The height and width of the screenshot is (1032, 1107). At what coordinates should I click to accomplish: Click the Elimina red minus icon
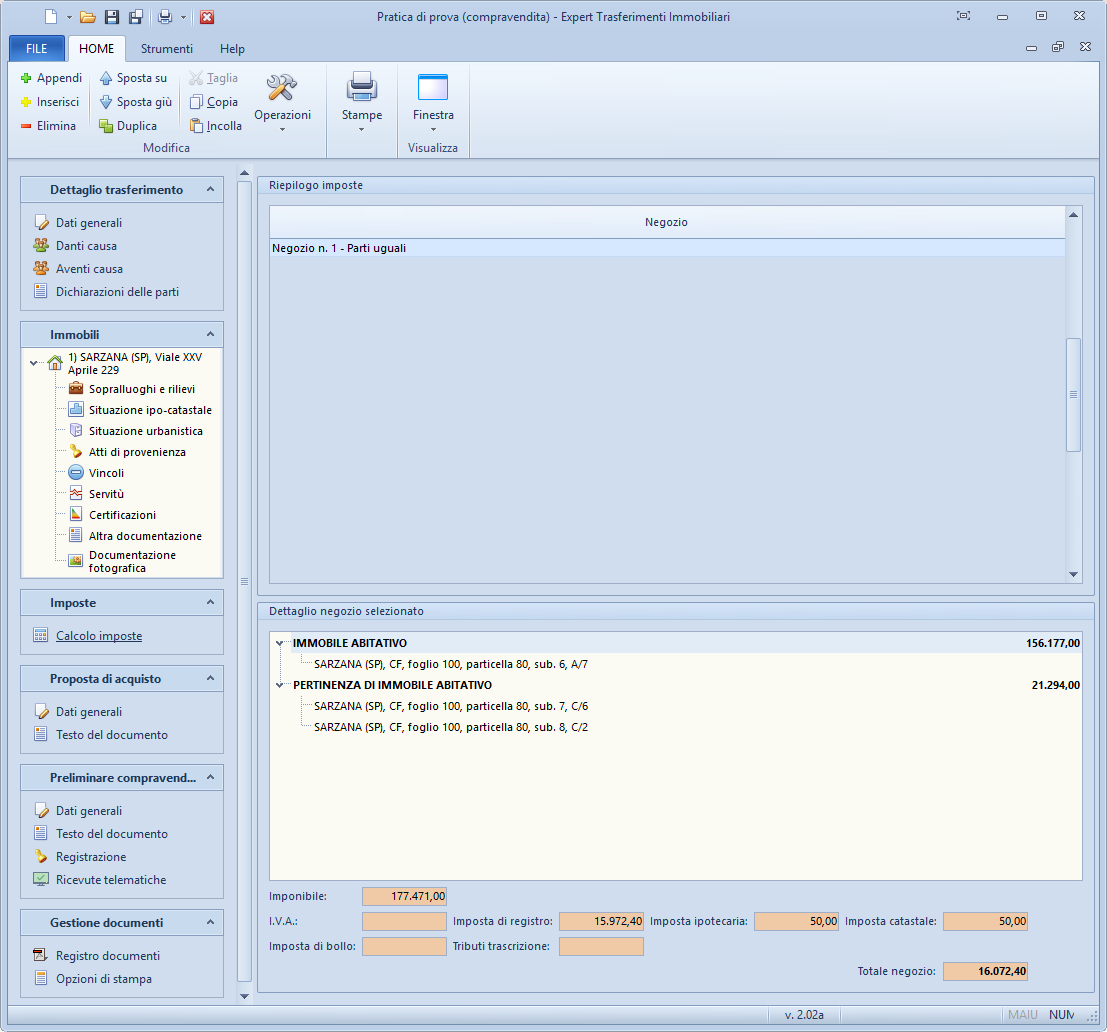coord(27,126)
